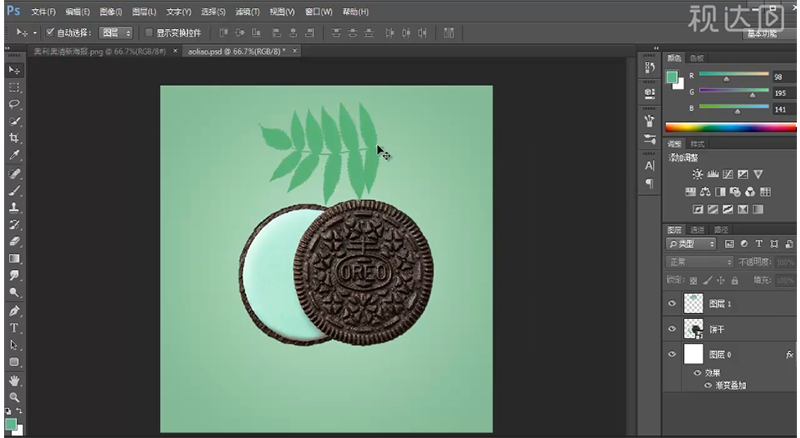The image size is (800, 438).
Task: Select the Hand tool
Action: 14,380
